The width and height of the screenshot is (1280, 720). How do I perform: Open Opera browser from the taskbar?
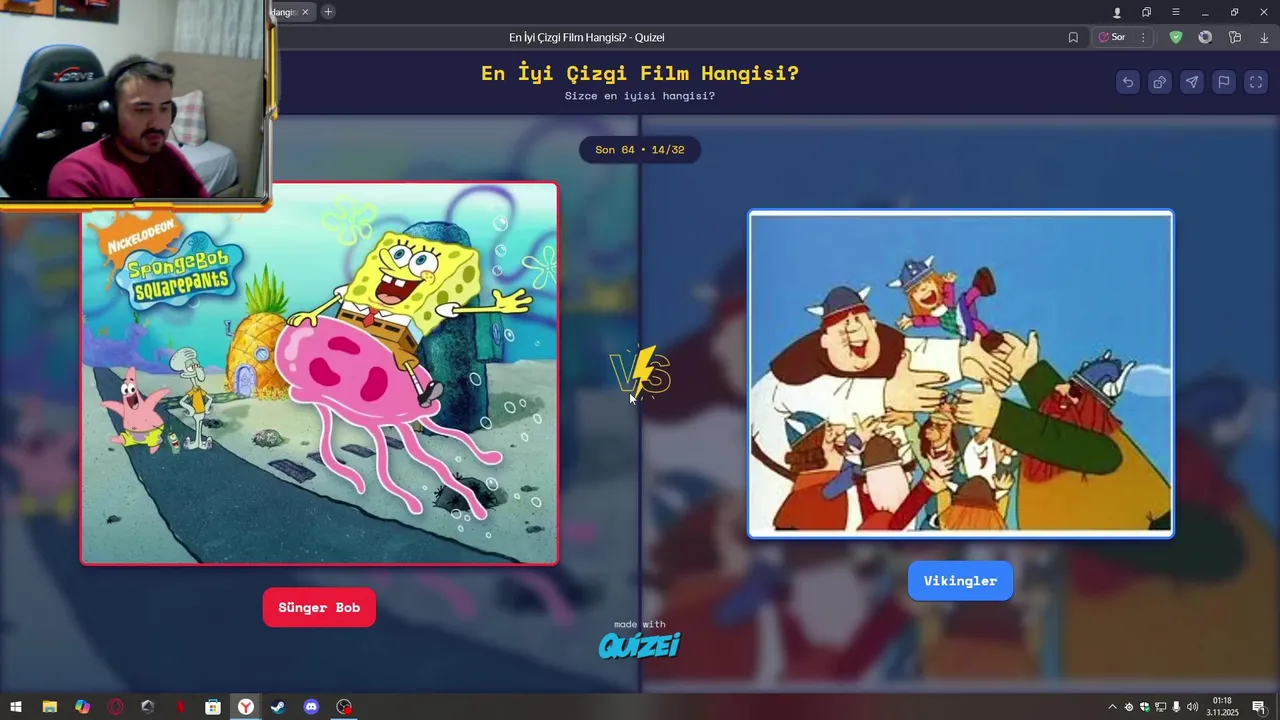[x=115, y=707]
